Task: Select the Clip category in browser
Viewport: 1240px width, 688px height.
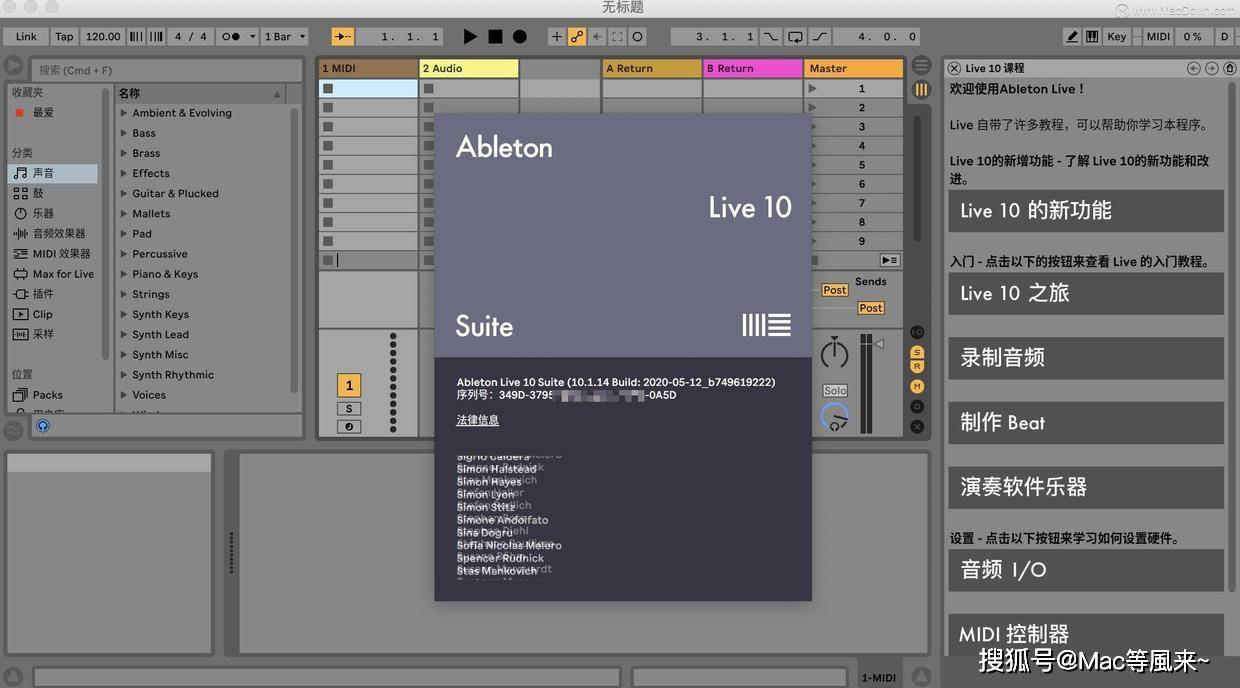Action: [x=53, y=314]
